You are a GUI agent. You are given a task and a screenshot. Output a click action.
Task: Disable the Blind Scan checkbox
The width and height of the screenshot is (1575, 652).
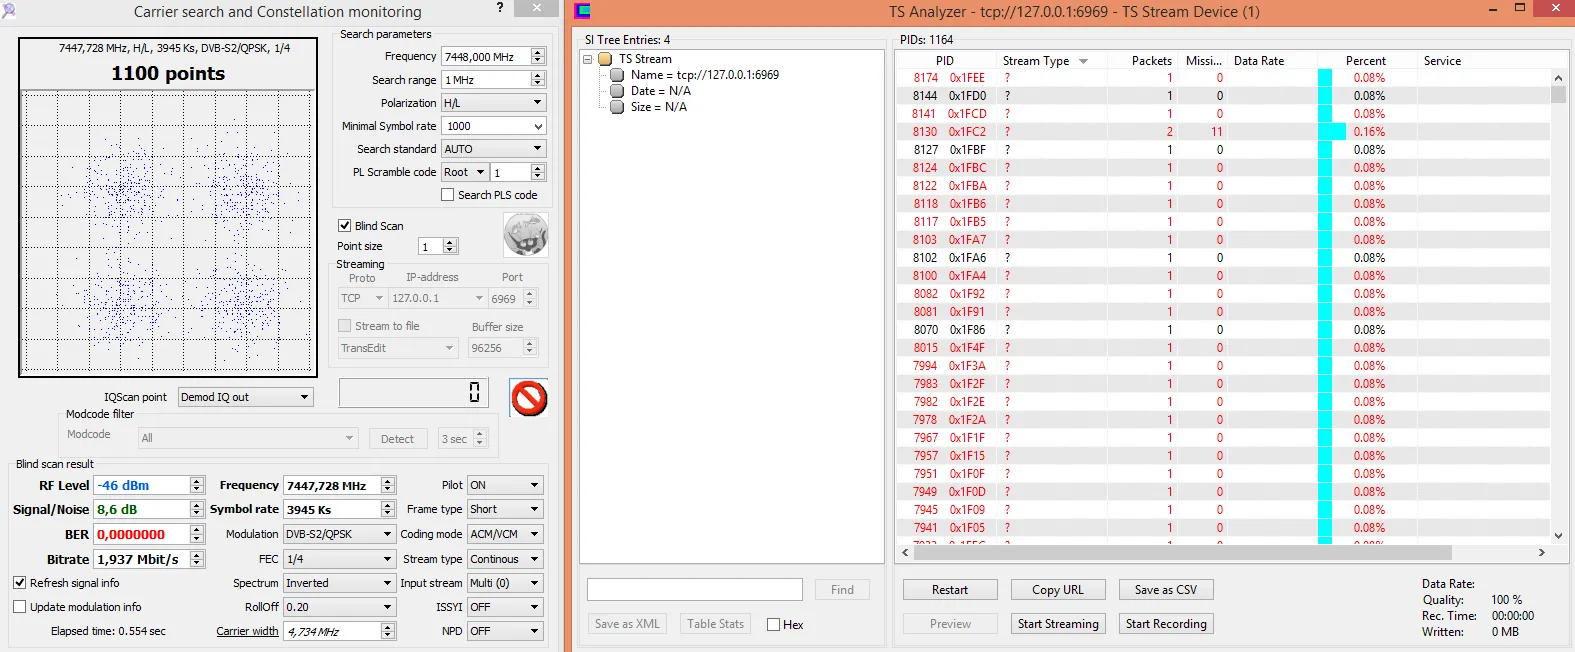point(345,226)
